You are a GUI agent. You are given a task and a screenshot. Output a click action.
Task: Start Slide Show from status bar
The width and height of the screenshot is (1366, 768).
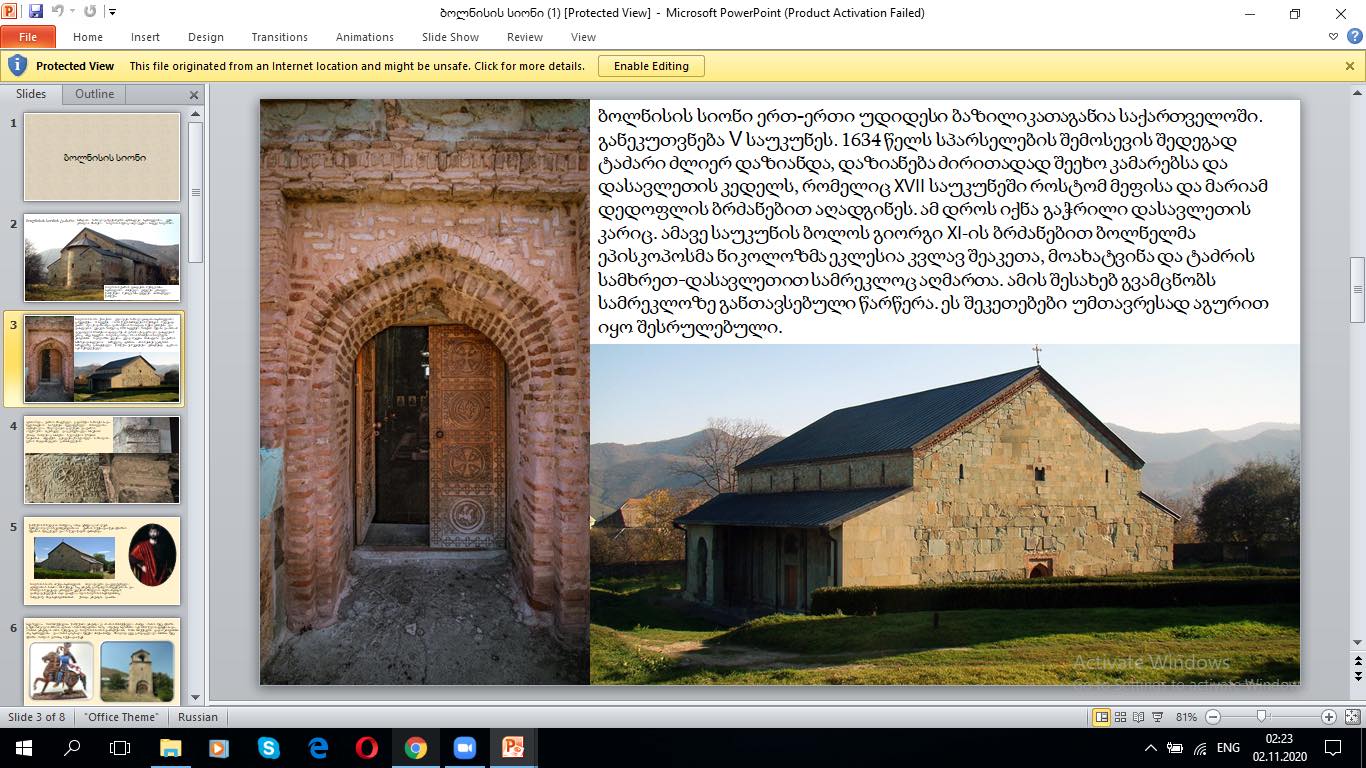coord(1157,717)
